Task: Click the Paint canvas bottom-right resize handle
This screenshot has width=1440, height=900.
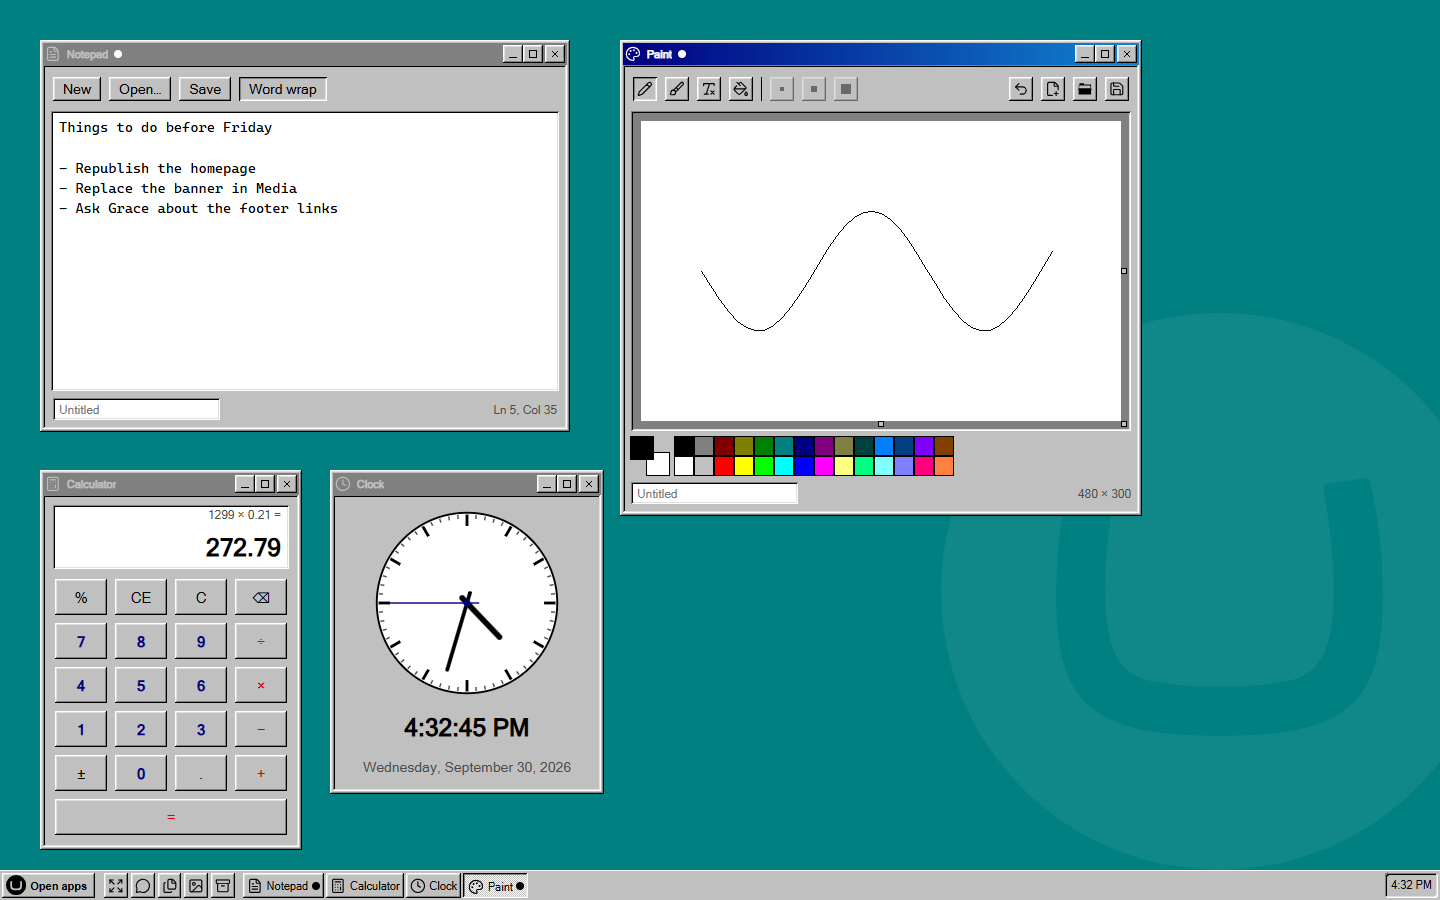Action: (x=1124, y=424)
